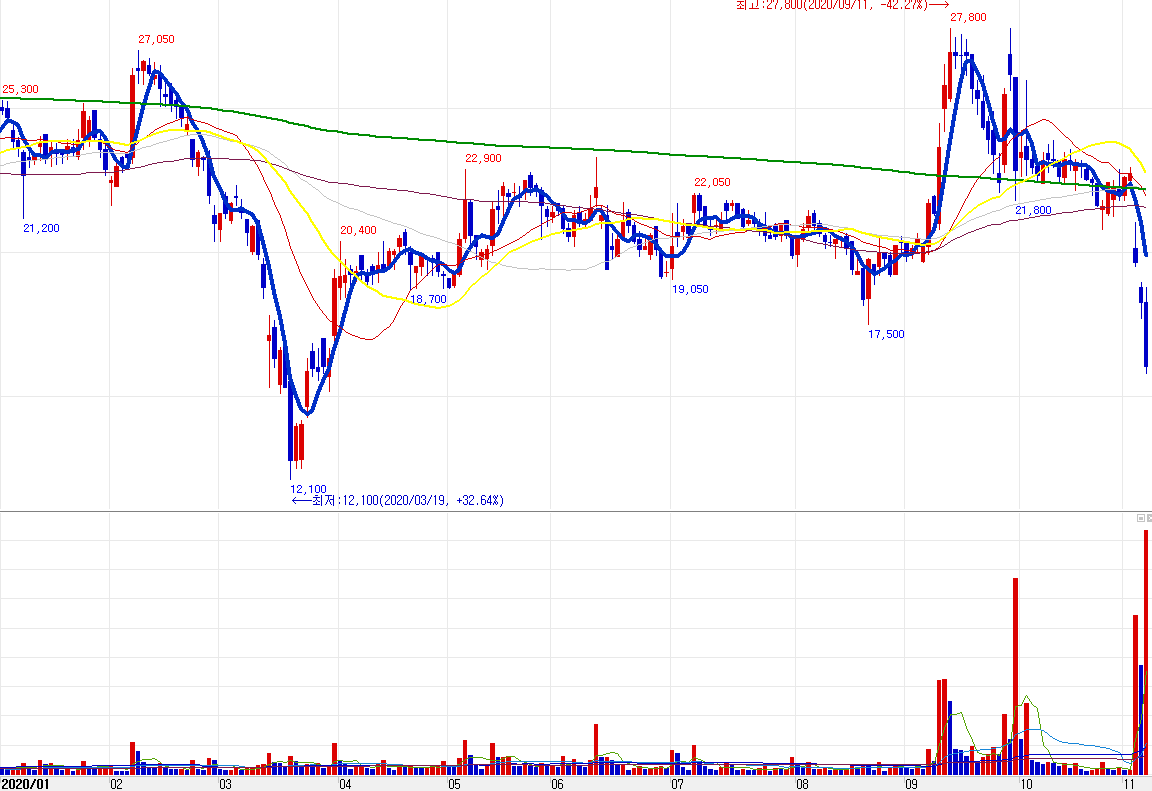Click the 27,800 peak price label
1152x791 pixels.
tap(968, 17)
